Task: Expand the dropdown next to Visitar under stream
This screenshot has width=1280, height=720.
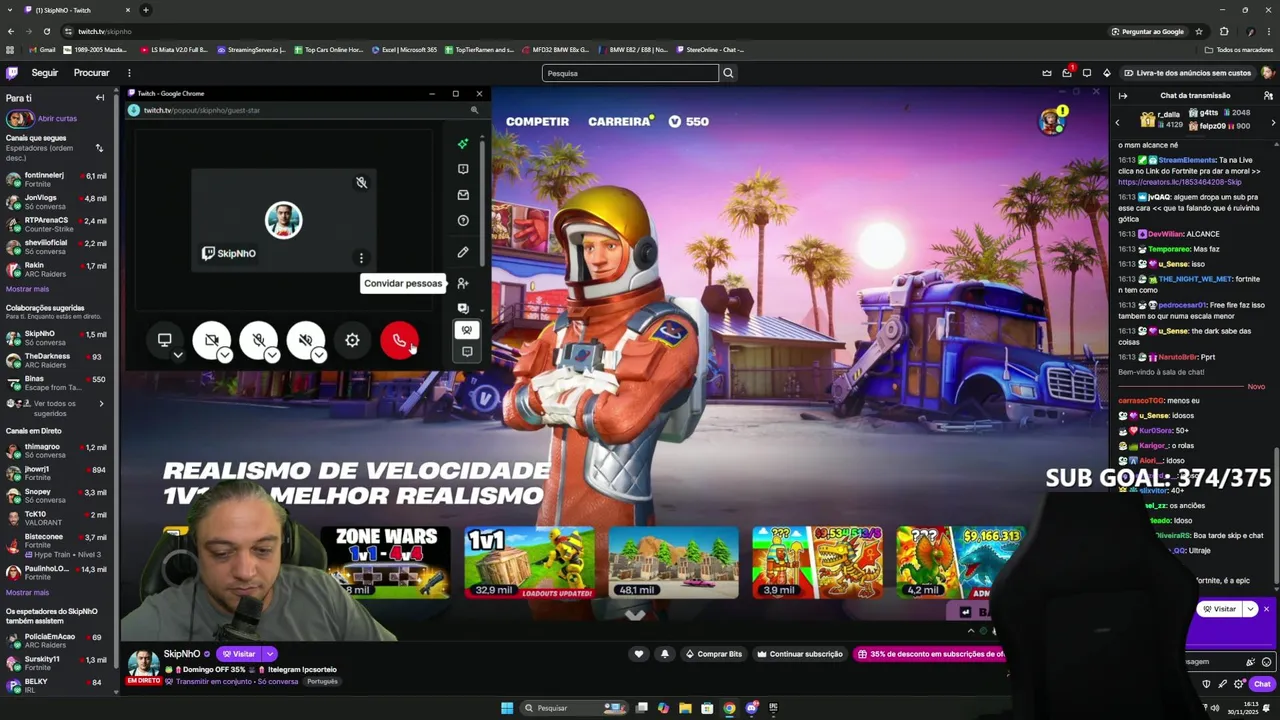Action: tap(269, 654)
